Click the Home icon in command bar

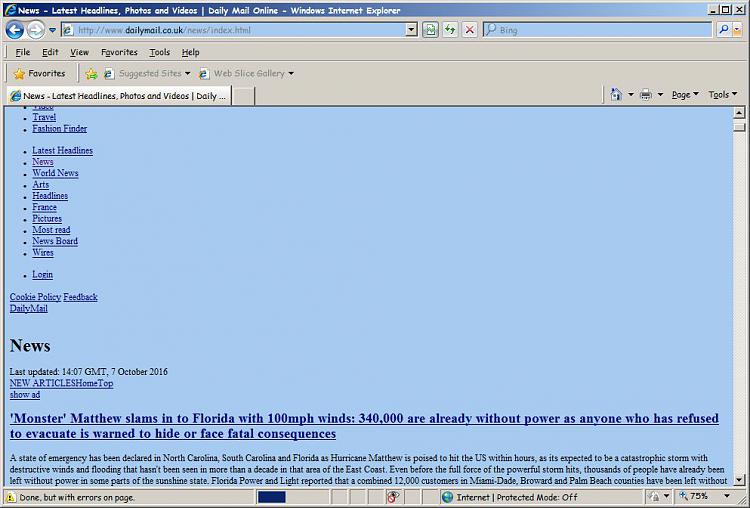click(x=616, y=95)
